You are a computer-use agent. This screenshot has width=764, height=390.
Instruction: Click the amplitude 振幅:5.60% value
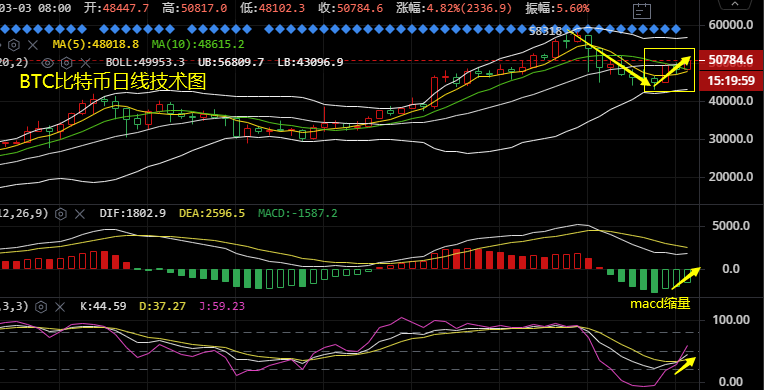click(x=557, y=8)
